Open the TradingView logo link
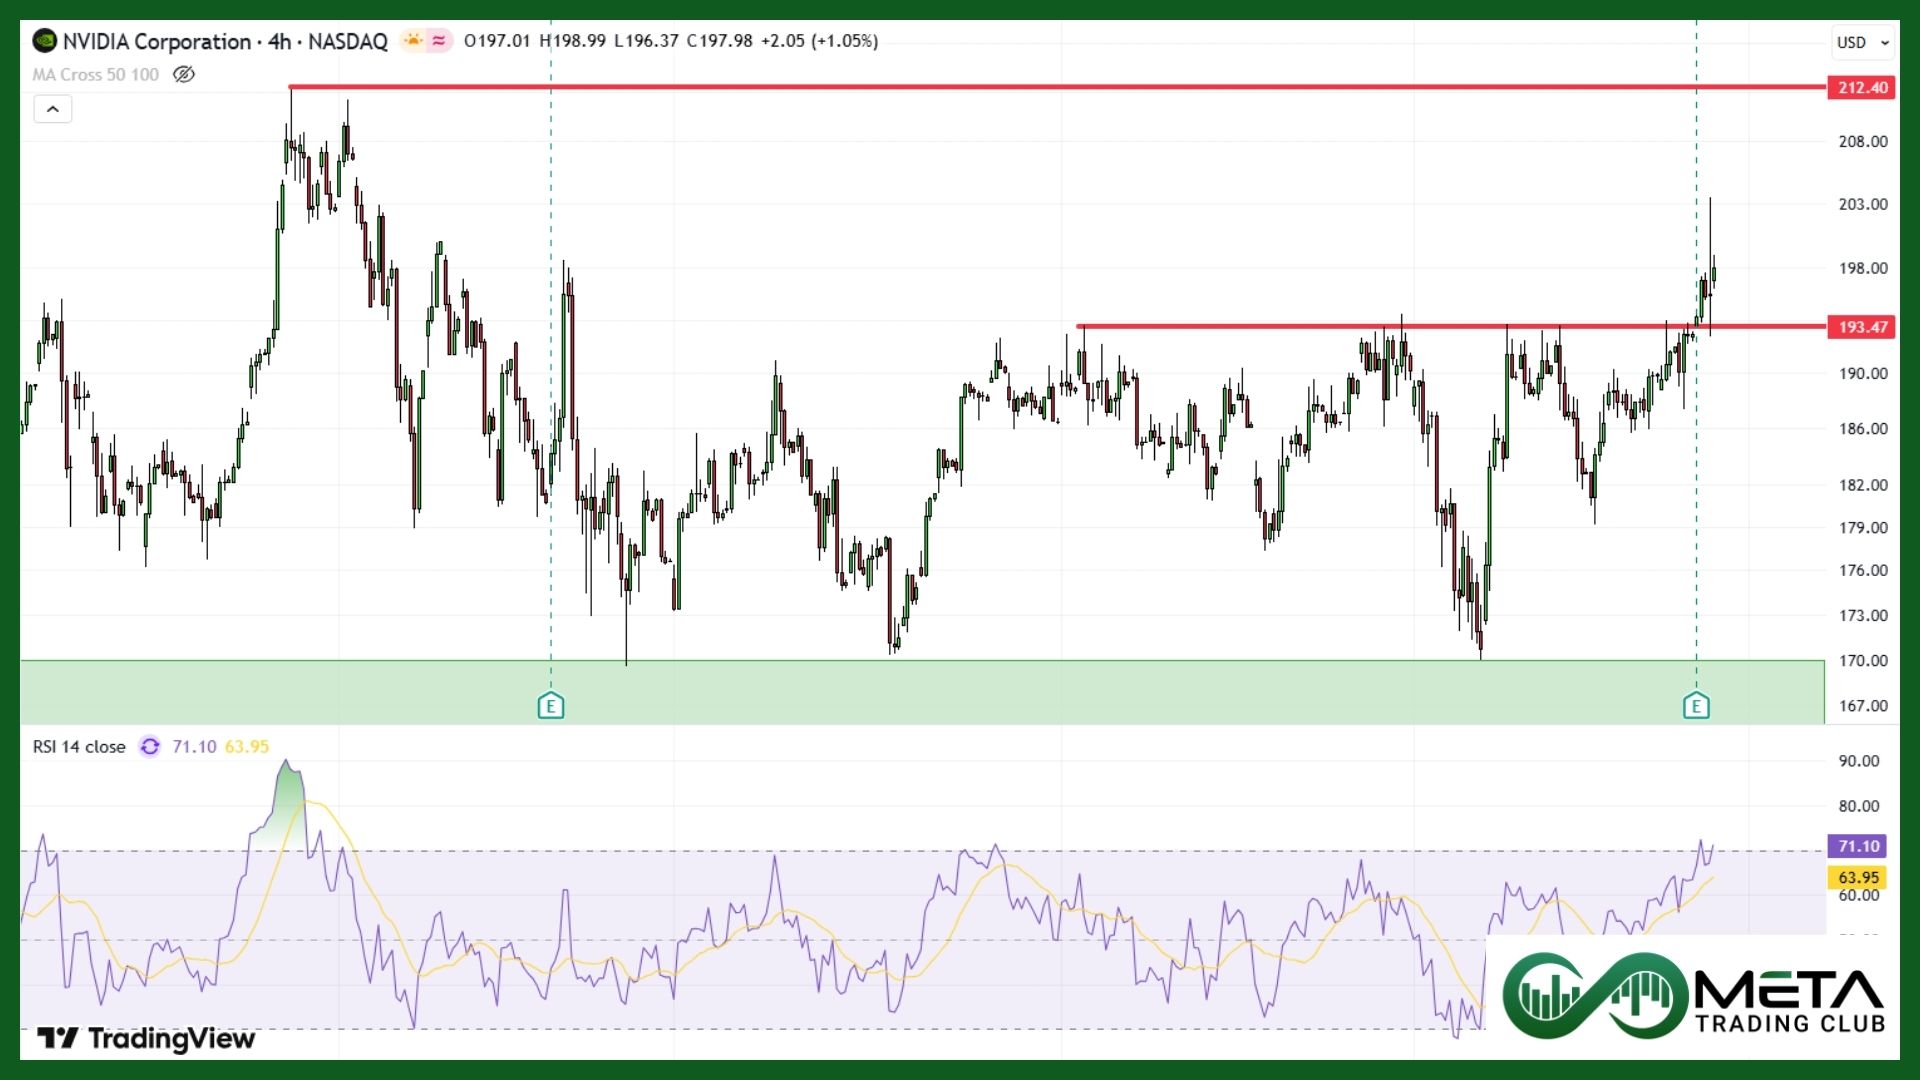The image size is (1920, 1080). click(x=146, y=1039)
